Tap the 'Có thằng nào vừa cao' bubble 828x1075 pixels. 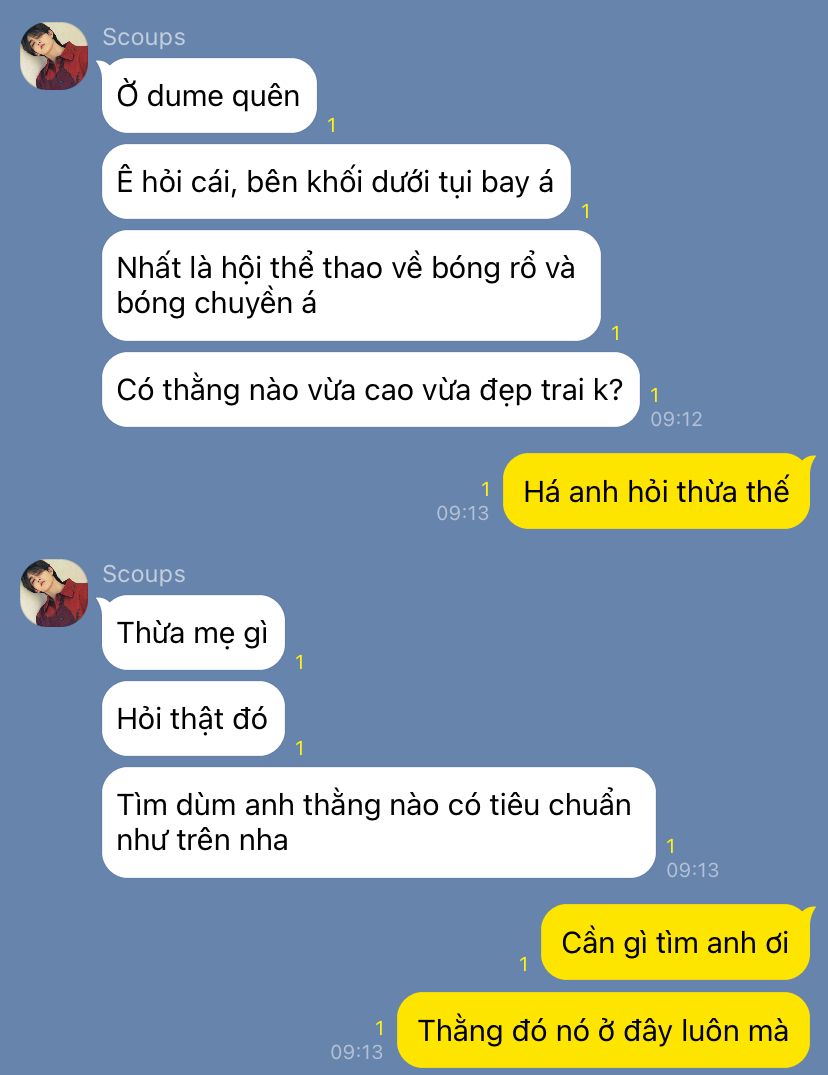[370, 390]
